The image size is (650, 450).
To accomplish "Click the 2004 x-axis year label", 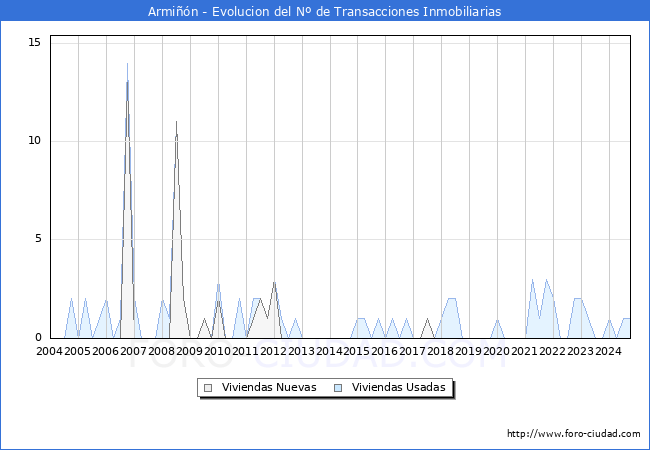I will (49, 351).
